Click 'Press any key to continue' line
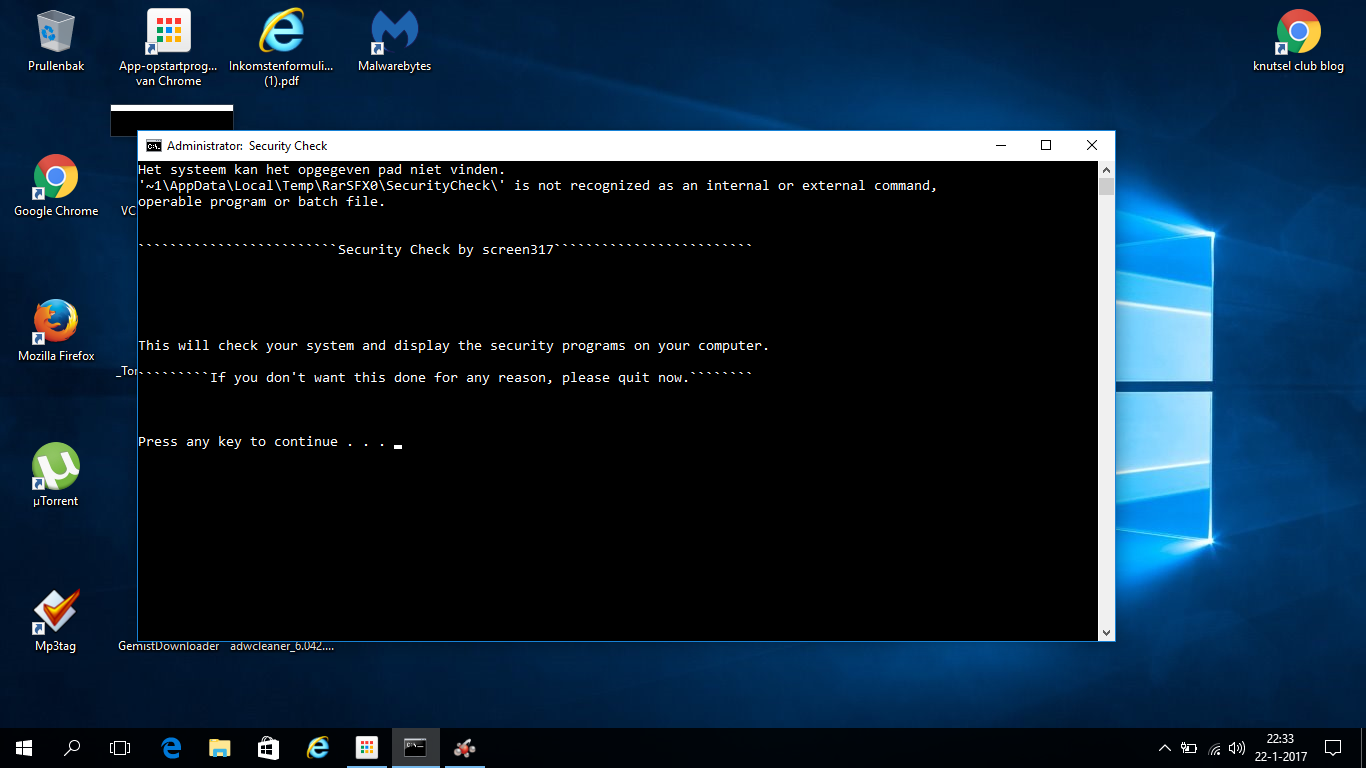This screenshot has width=1366, height=768. pos(262,442)
